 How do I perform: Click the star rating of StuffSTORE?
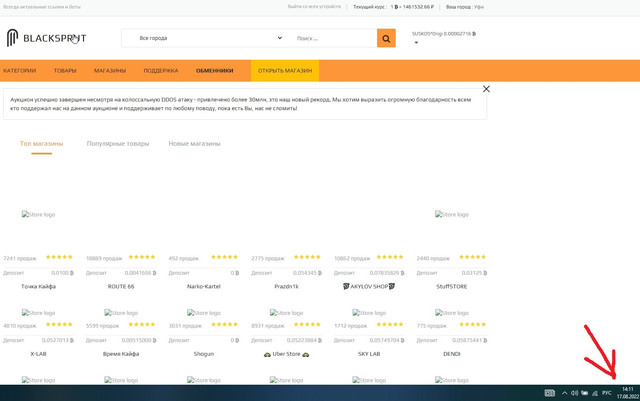(x=472, y=257)
